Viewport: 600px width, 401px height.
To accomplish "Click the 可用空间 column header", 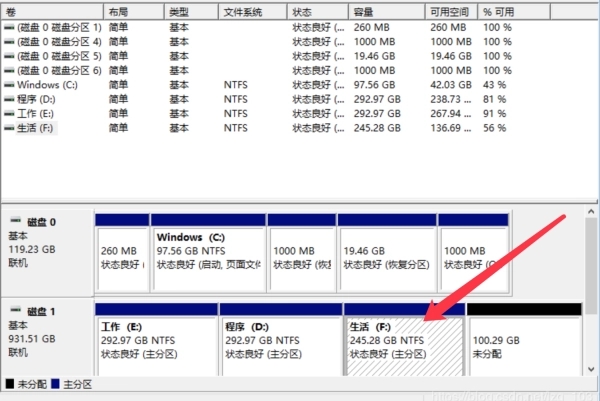I will tap(449, 11).
